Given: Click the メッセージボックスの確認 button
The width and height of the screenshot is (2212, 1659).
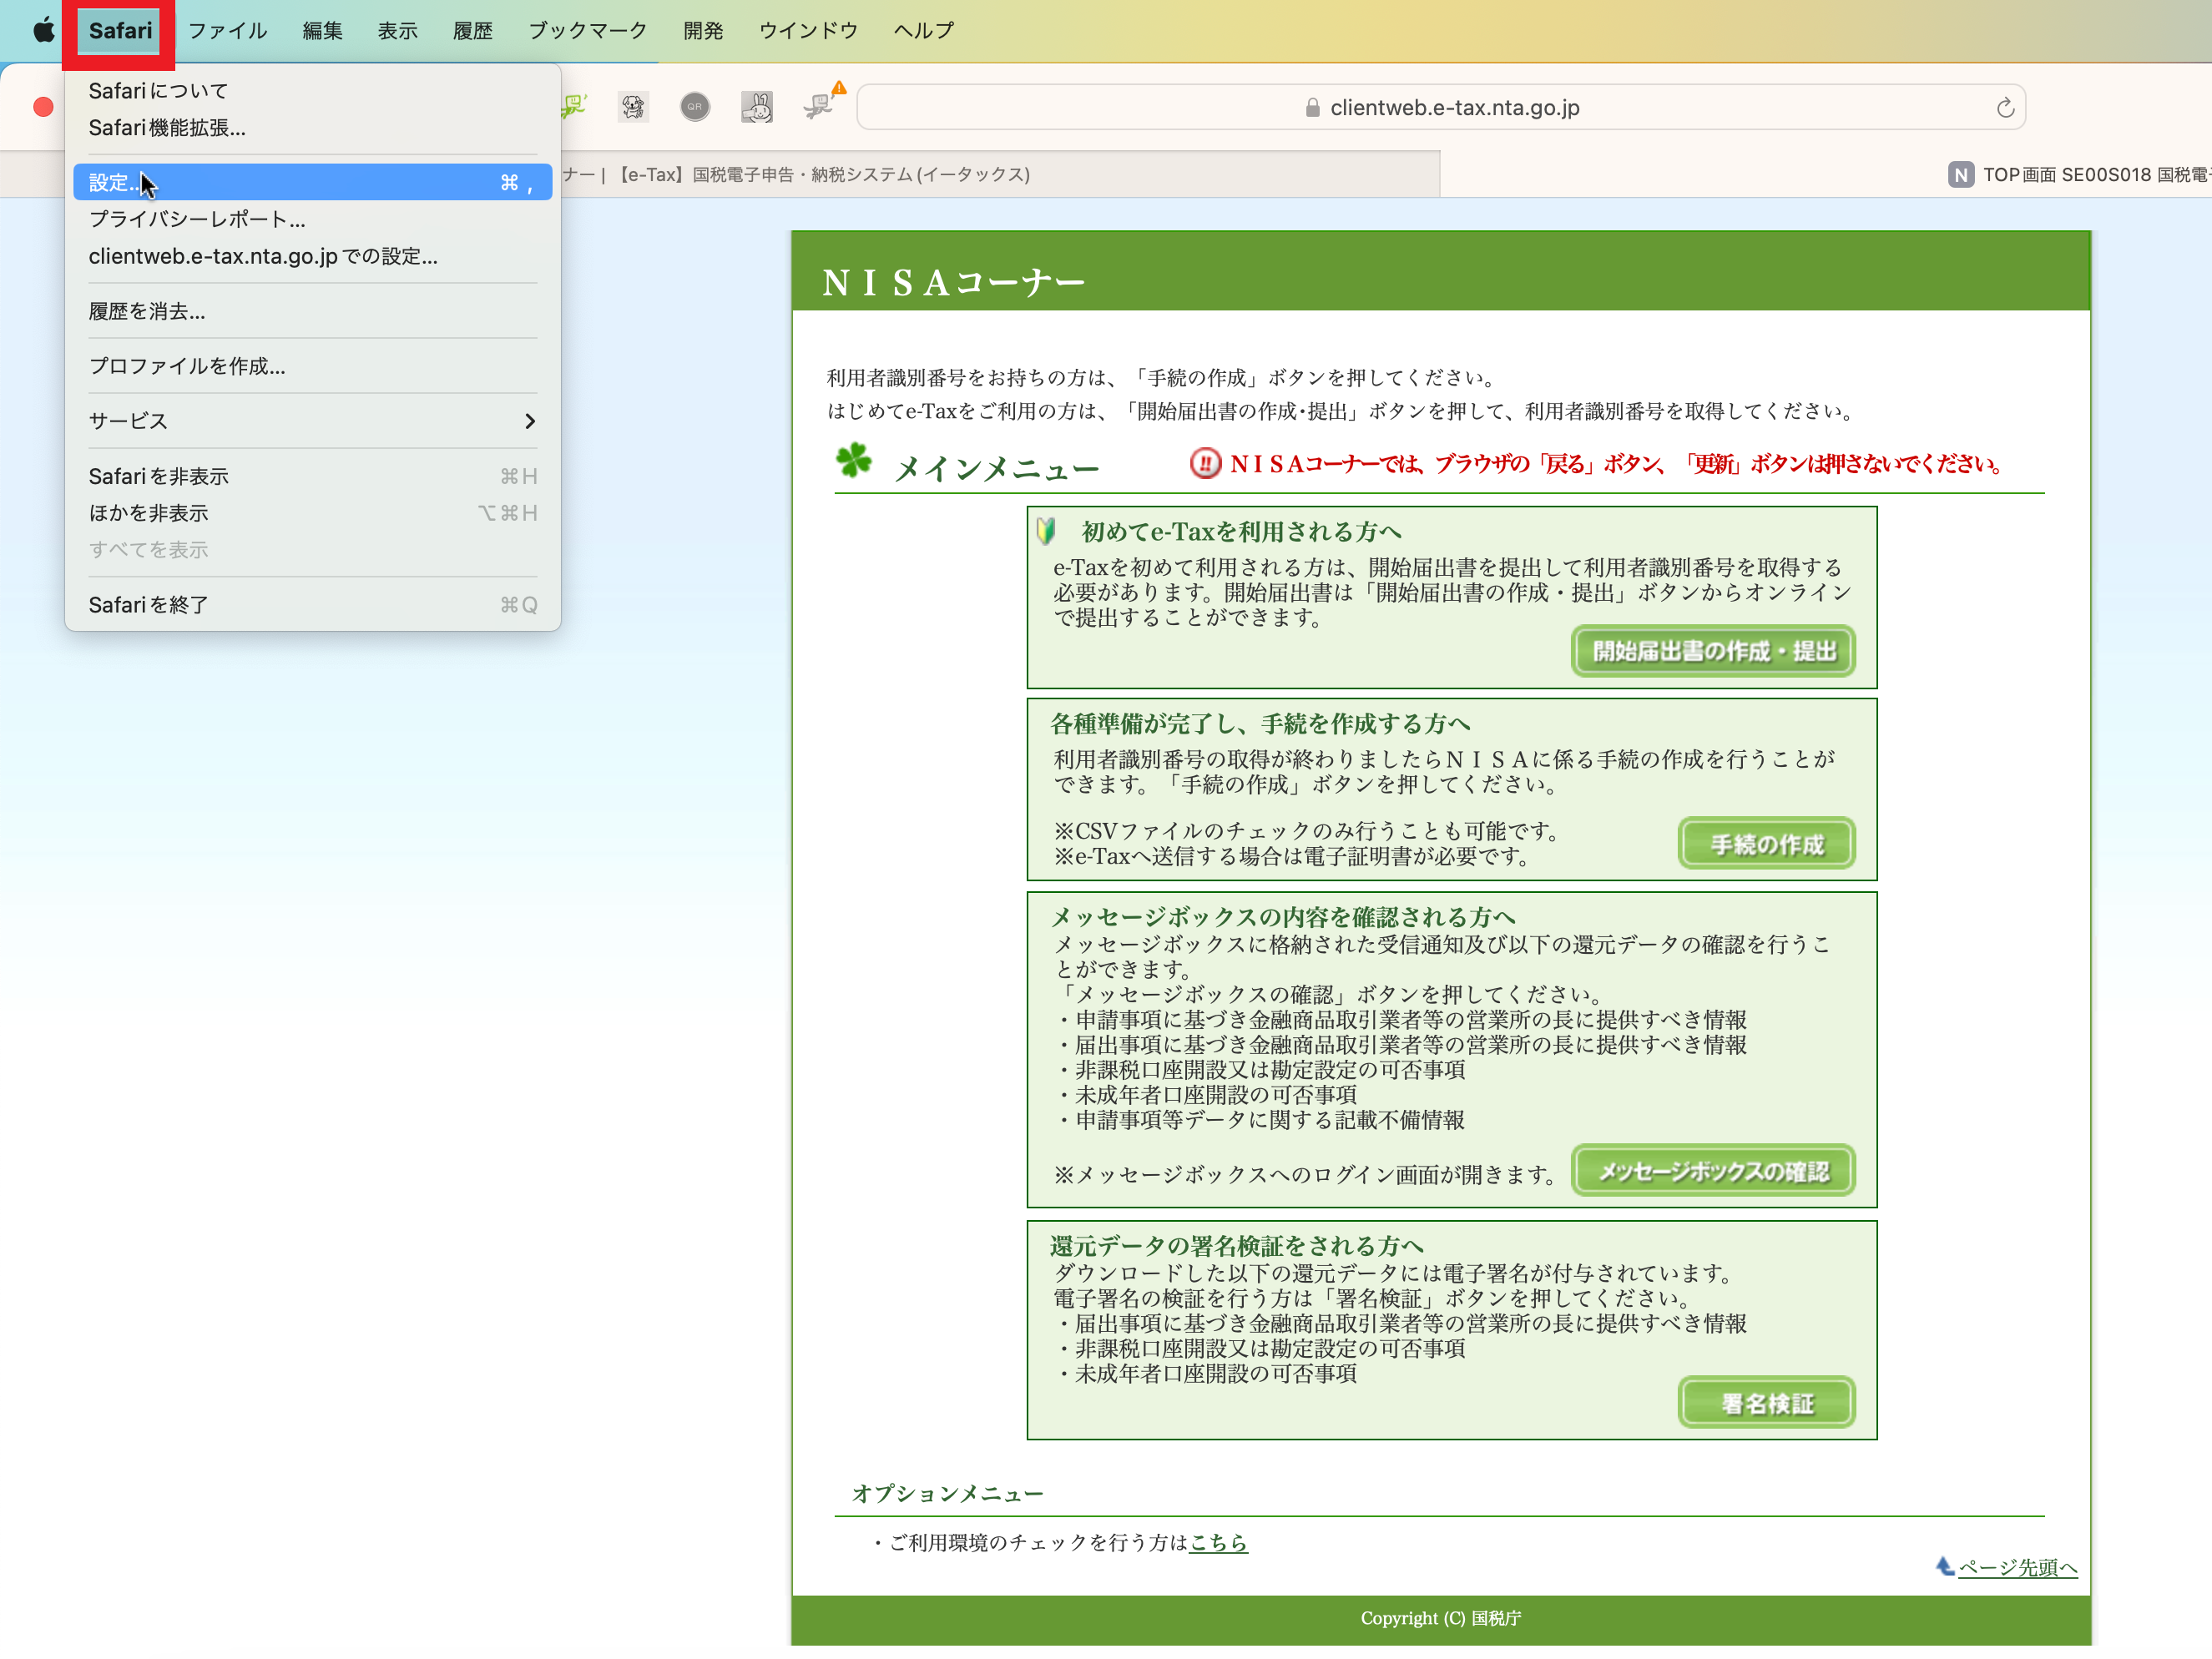Looking at the screenshot, I should pos(1713,1170).
